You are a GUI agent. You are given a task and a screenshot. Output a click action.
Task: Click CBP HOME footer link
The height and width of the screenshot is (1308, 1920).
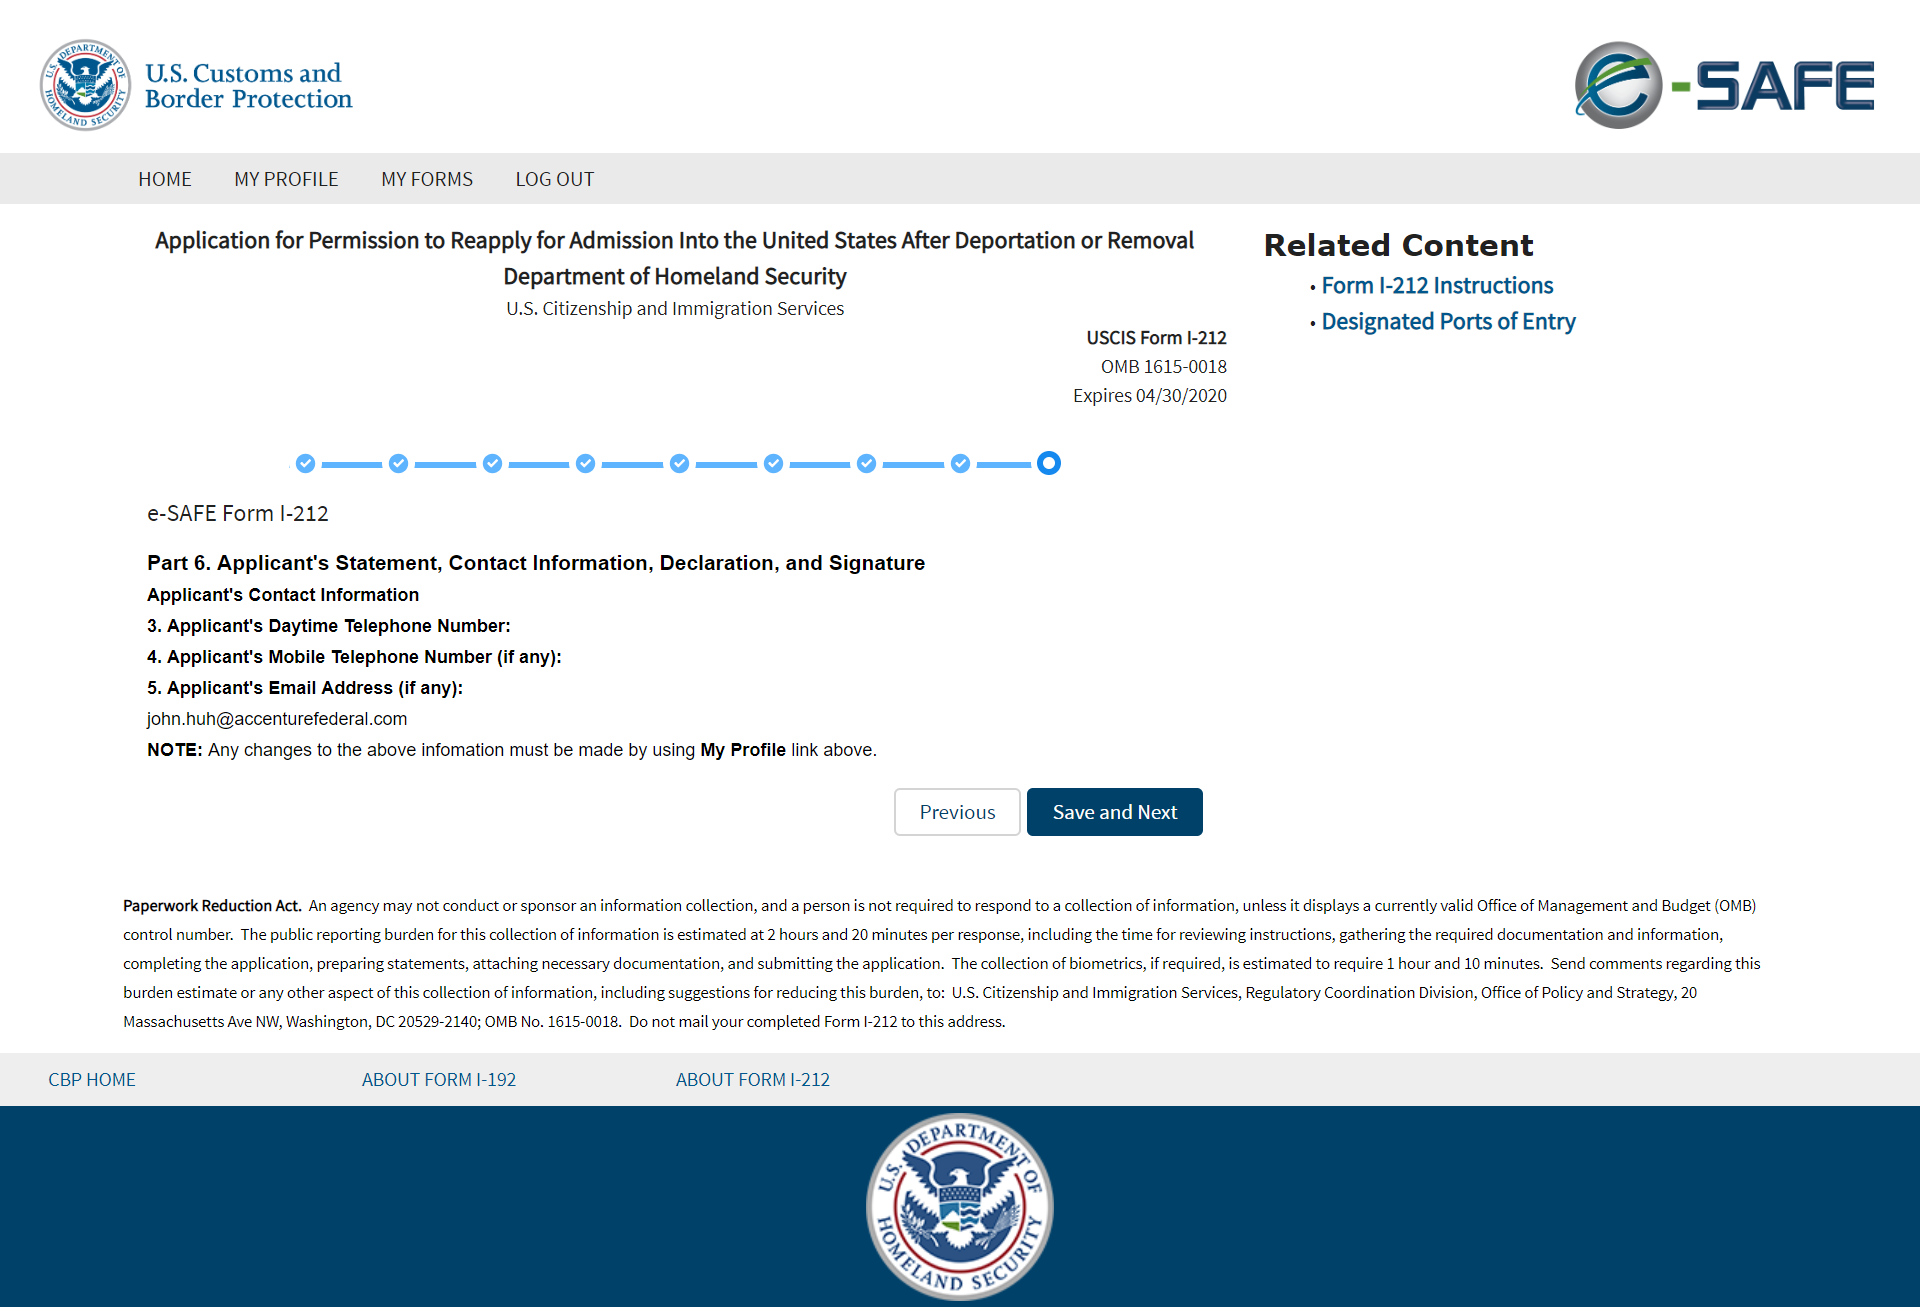[92, 1080]
